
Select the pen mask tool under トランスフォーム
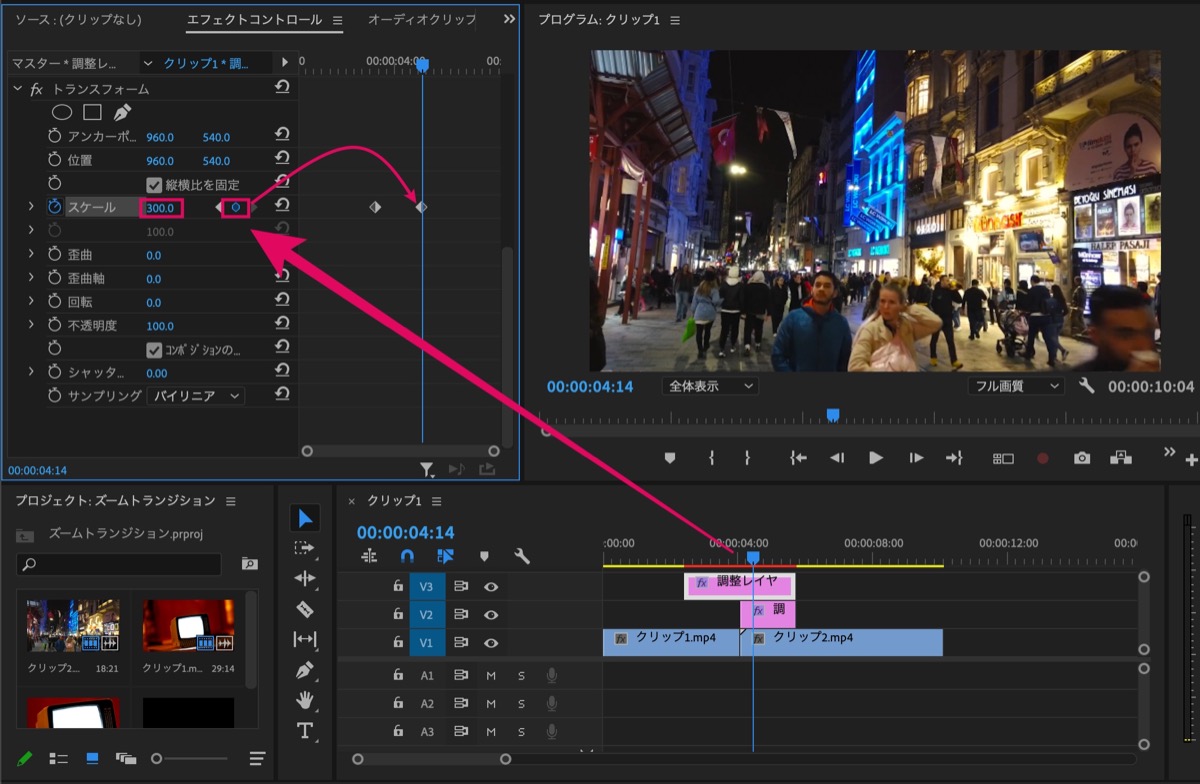(122, 112)
